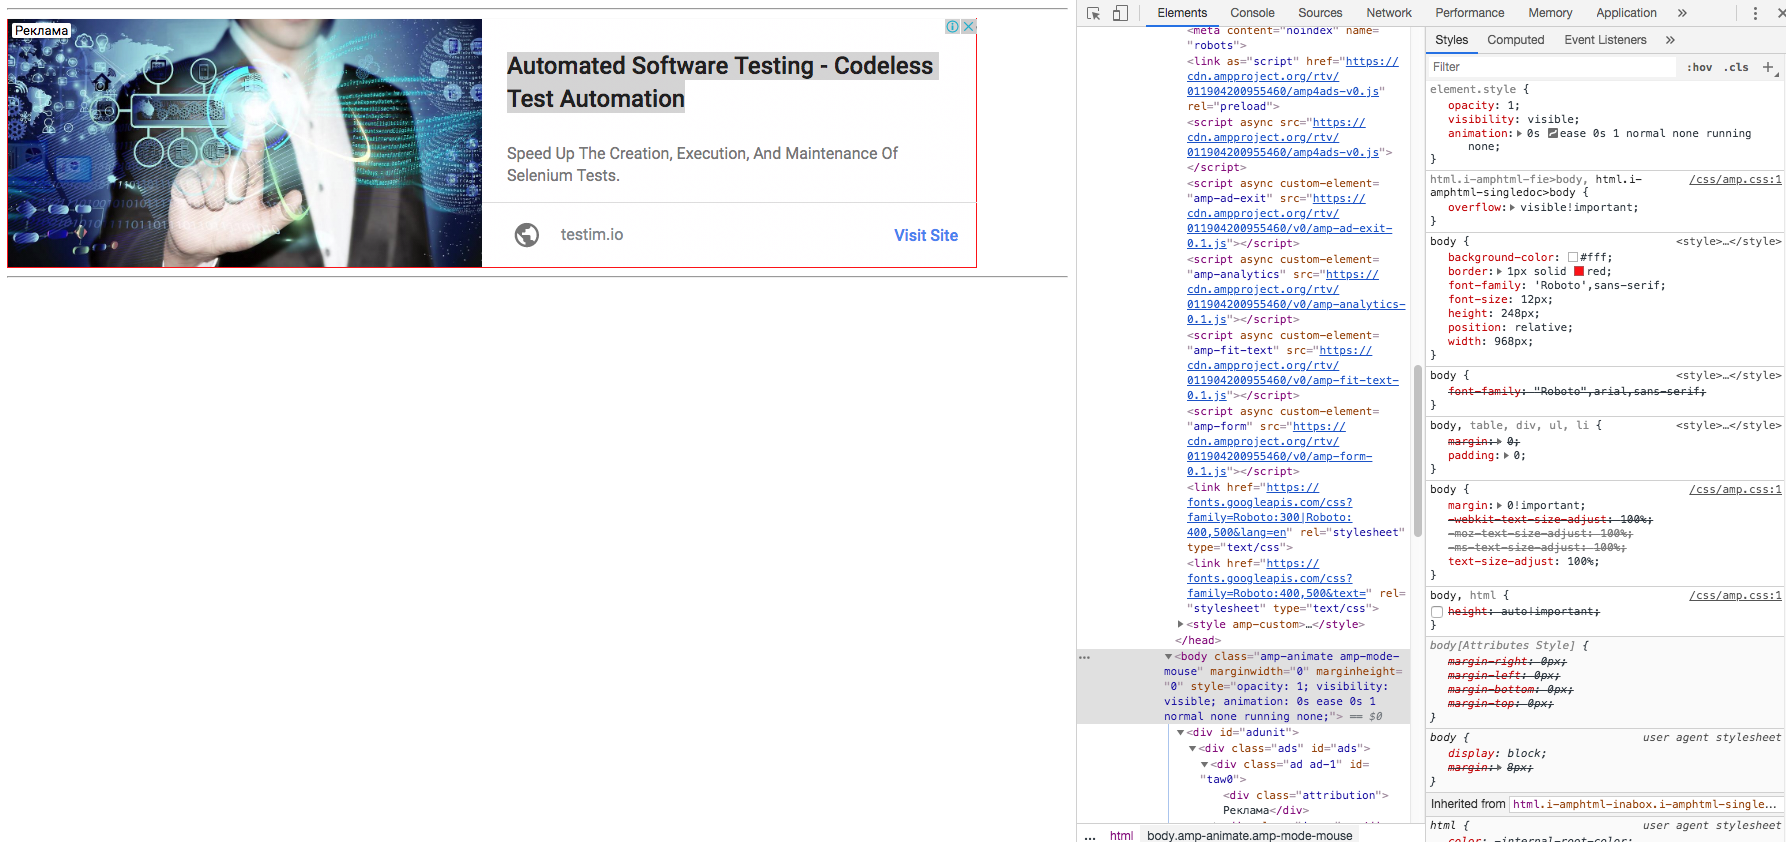This screenshot has width=1786, height=842.
Task: Open the amp-analytics script URL link
Action: click(x=1296, y=297)
